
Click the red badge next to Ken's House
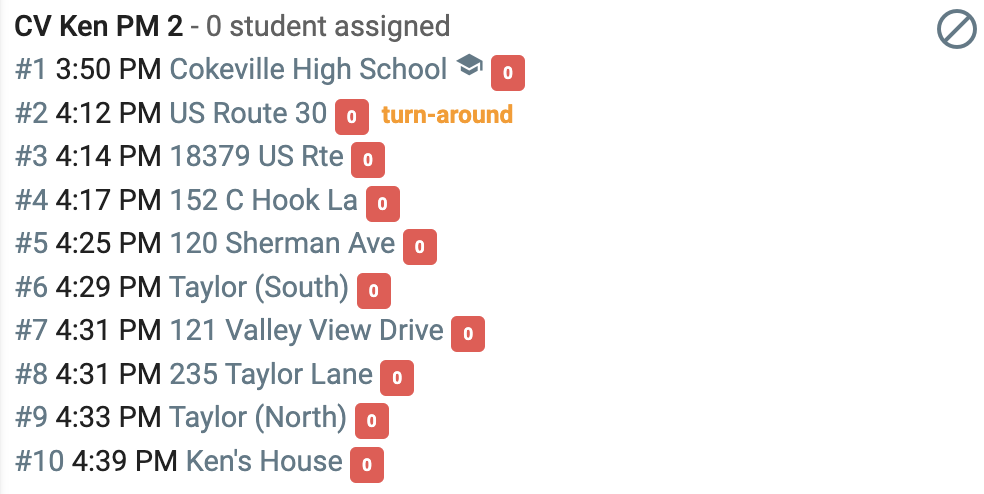pyautogui.click(x=366, y=465)
